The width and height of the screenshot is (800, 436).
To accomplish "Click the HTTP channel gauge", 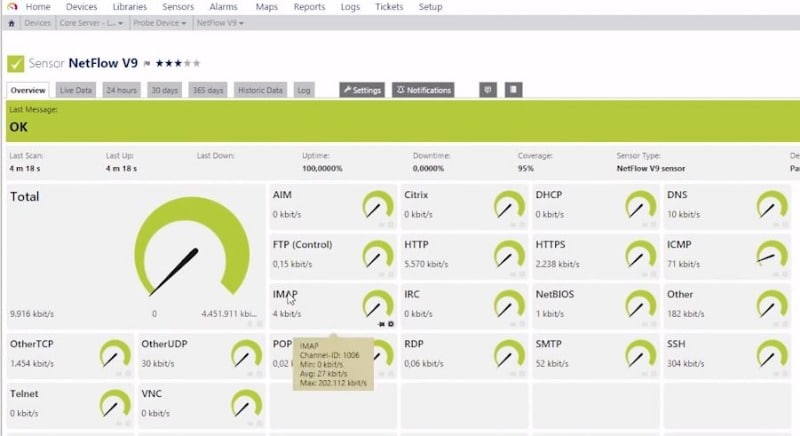I will [509, 254].
